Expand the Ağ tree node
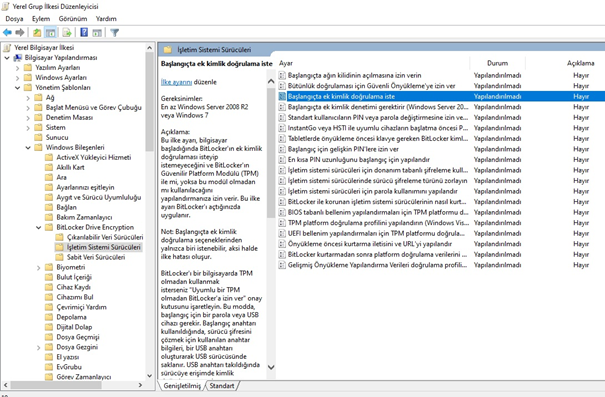Viewport: 605px width, 397px height. [x=28, y=98]
